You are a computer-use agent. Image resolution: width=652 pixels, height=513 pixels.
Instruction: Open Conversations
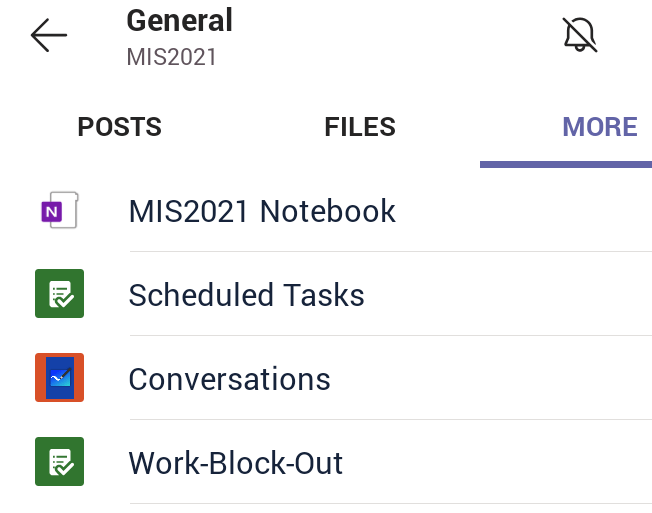point(229,379)
